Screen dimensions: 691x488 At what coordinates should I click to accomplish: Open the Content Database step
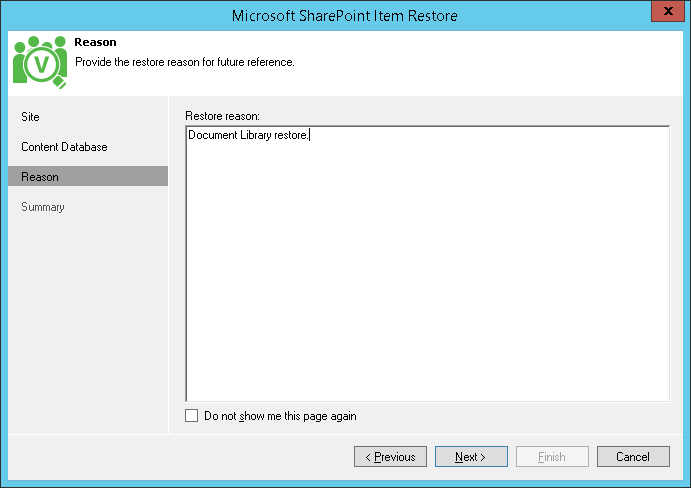click(x=64, y=147)
